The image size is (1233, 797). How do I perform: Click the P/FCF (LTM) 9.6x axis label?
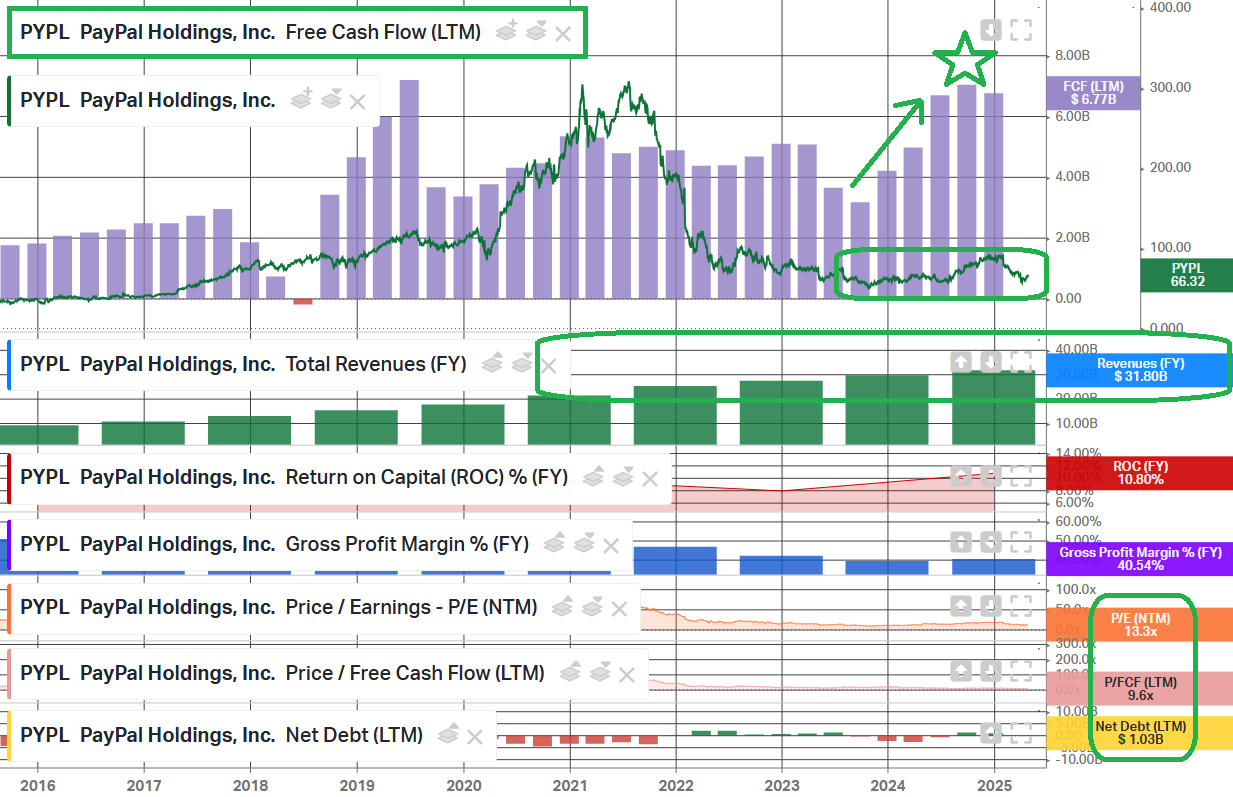[1138, 689]
